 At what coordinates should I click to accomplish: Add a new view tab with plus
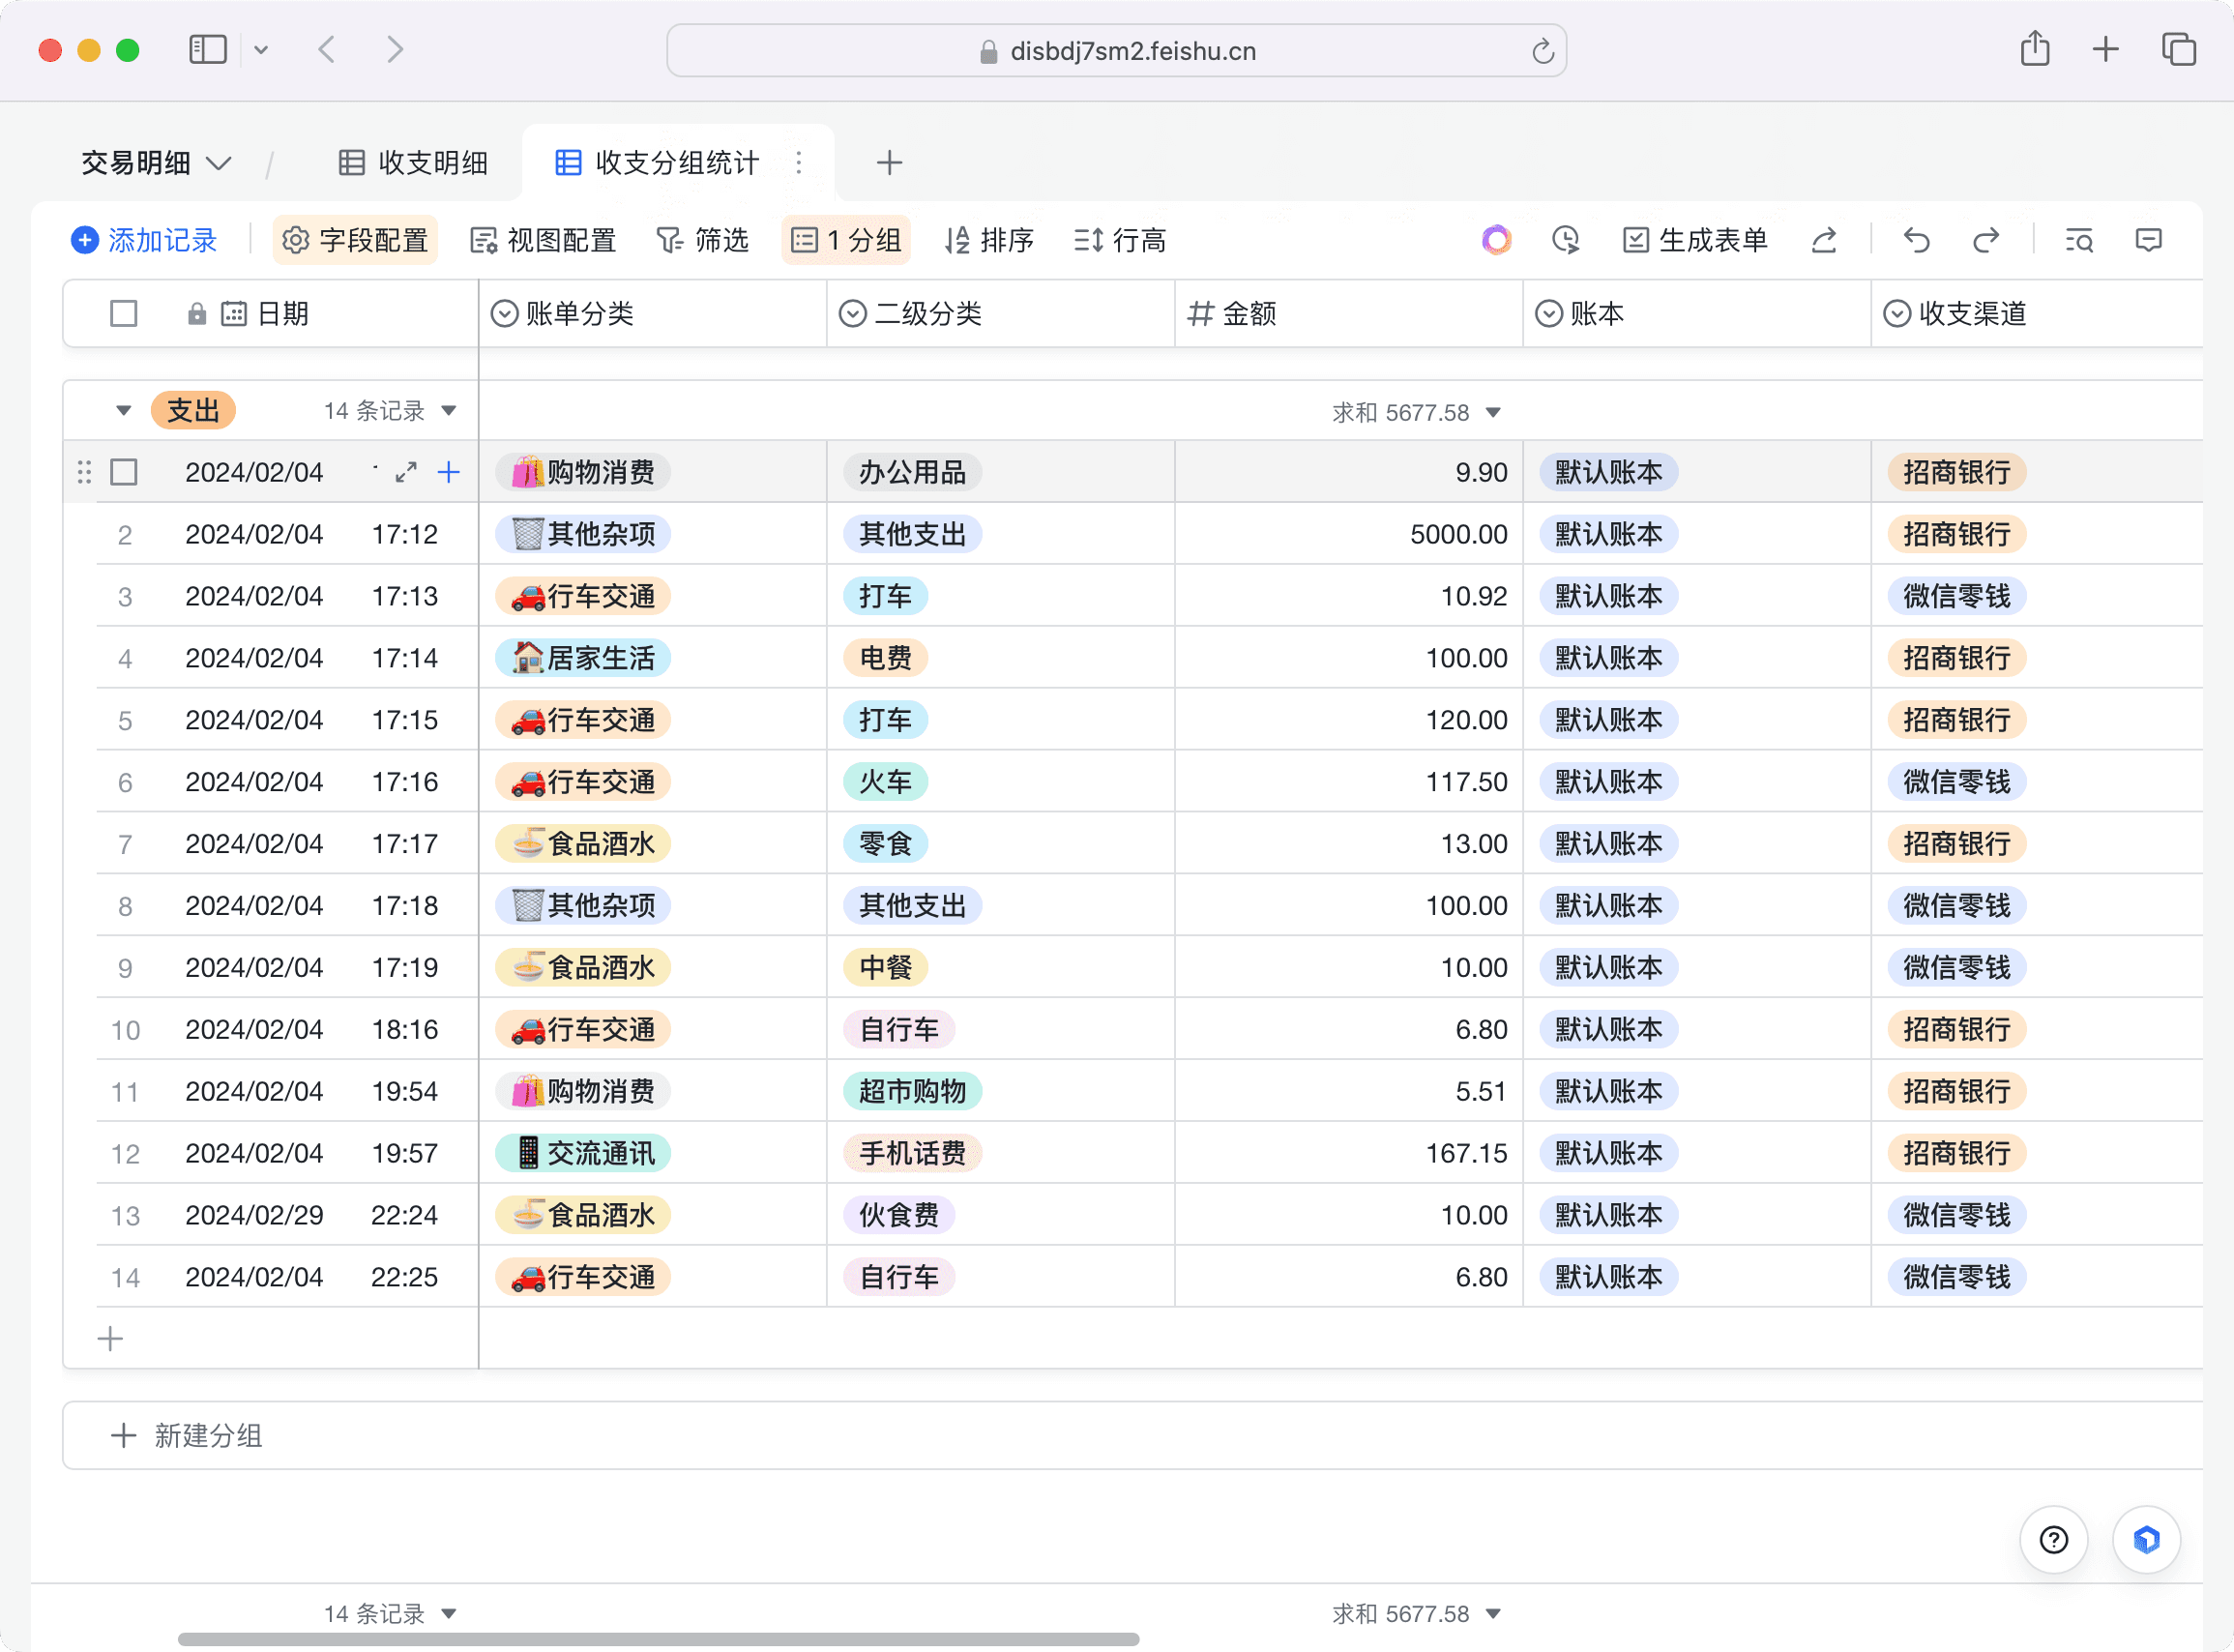tap(889, 163)
